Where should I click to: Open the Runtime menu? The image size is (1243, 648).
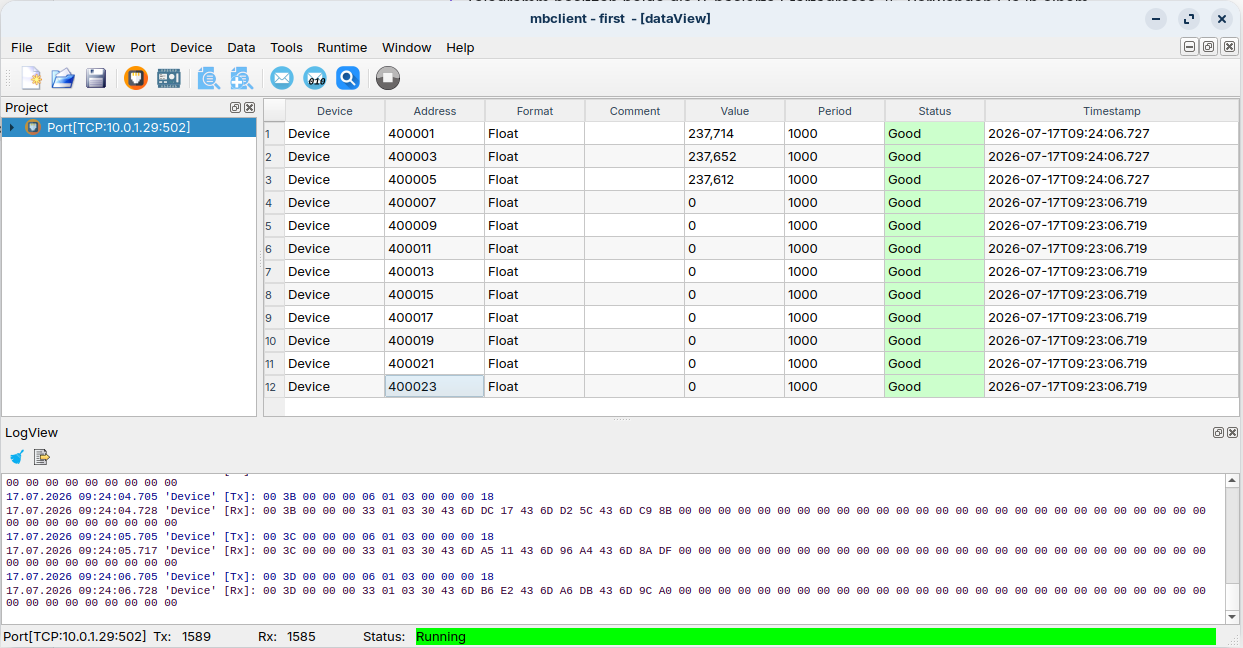(x=342, y=47)
